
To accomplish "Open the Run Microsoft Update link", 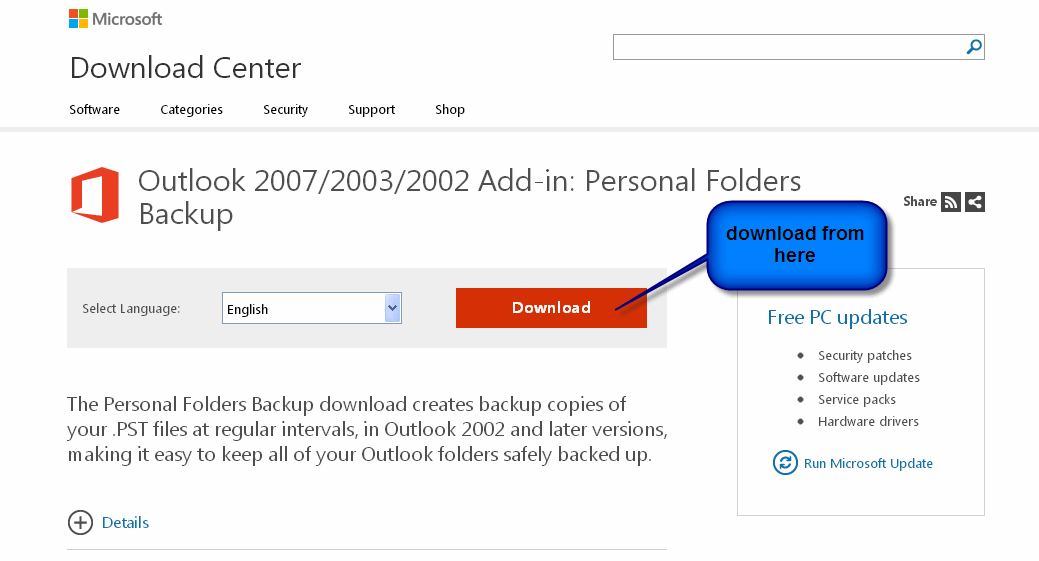I will (x=868, y=463).
